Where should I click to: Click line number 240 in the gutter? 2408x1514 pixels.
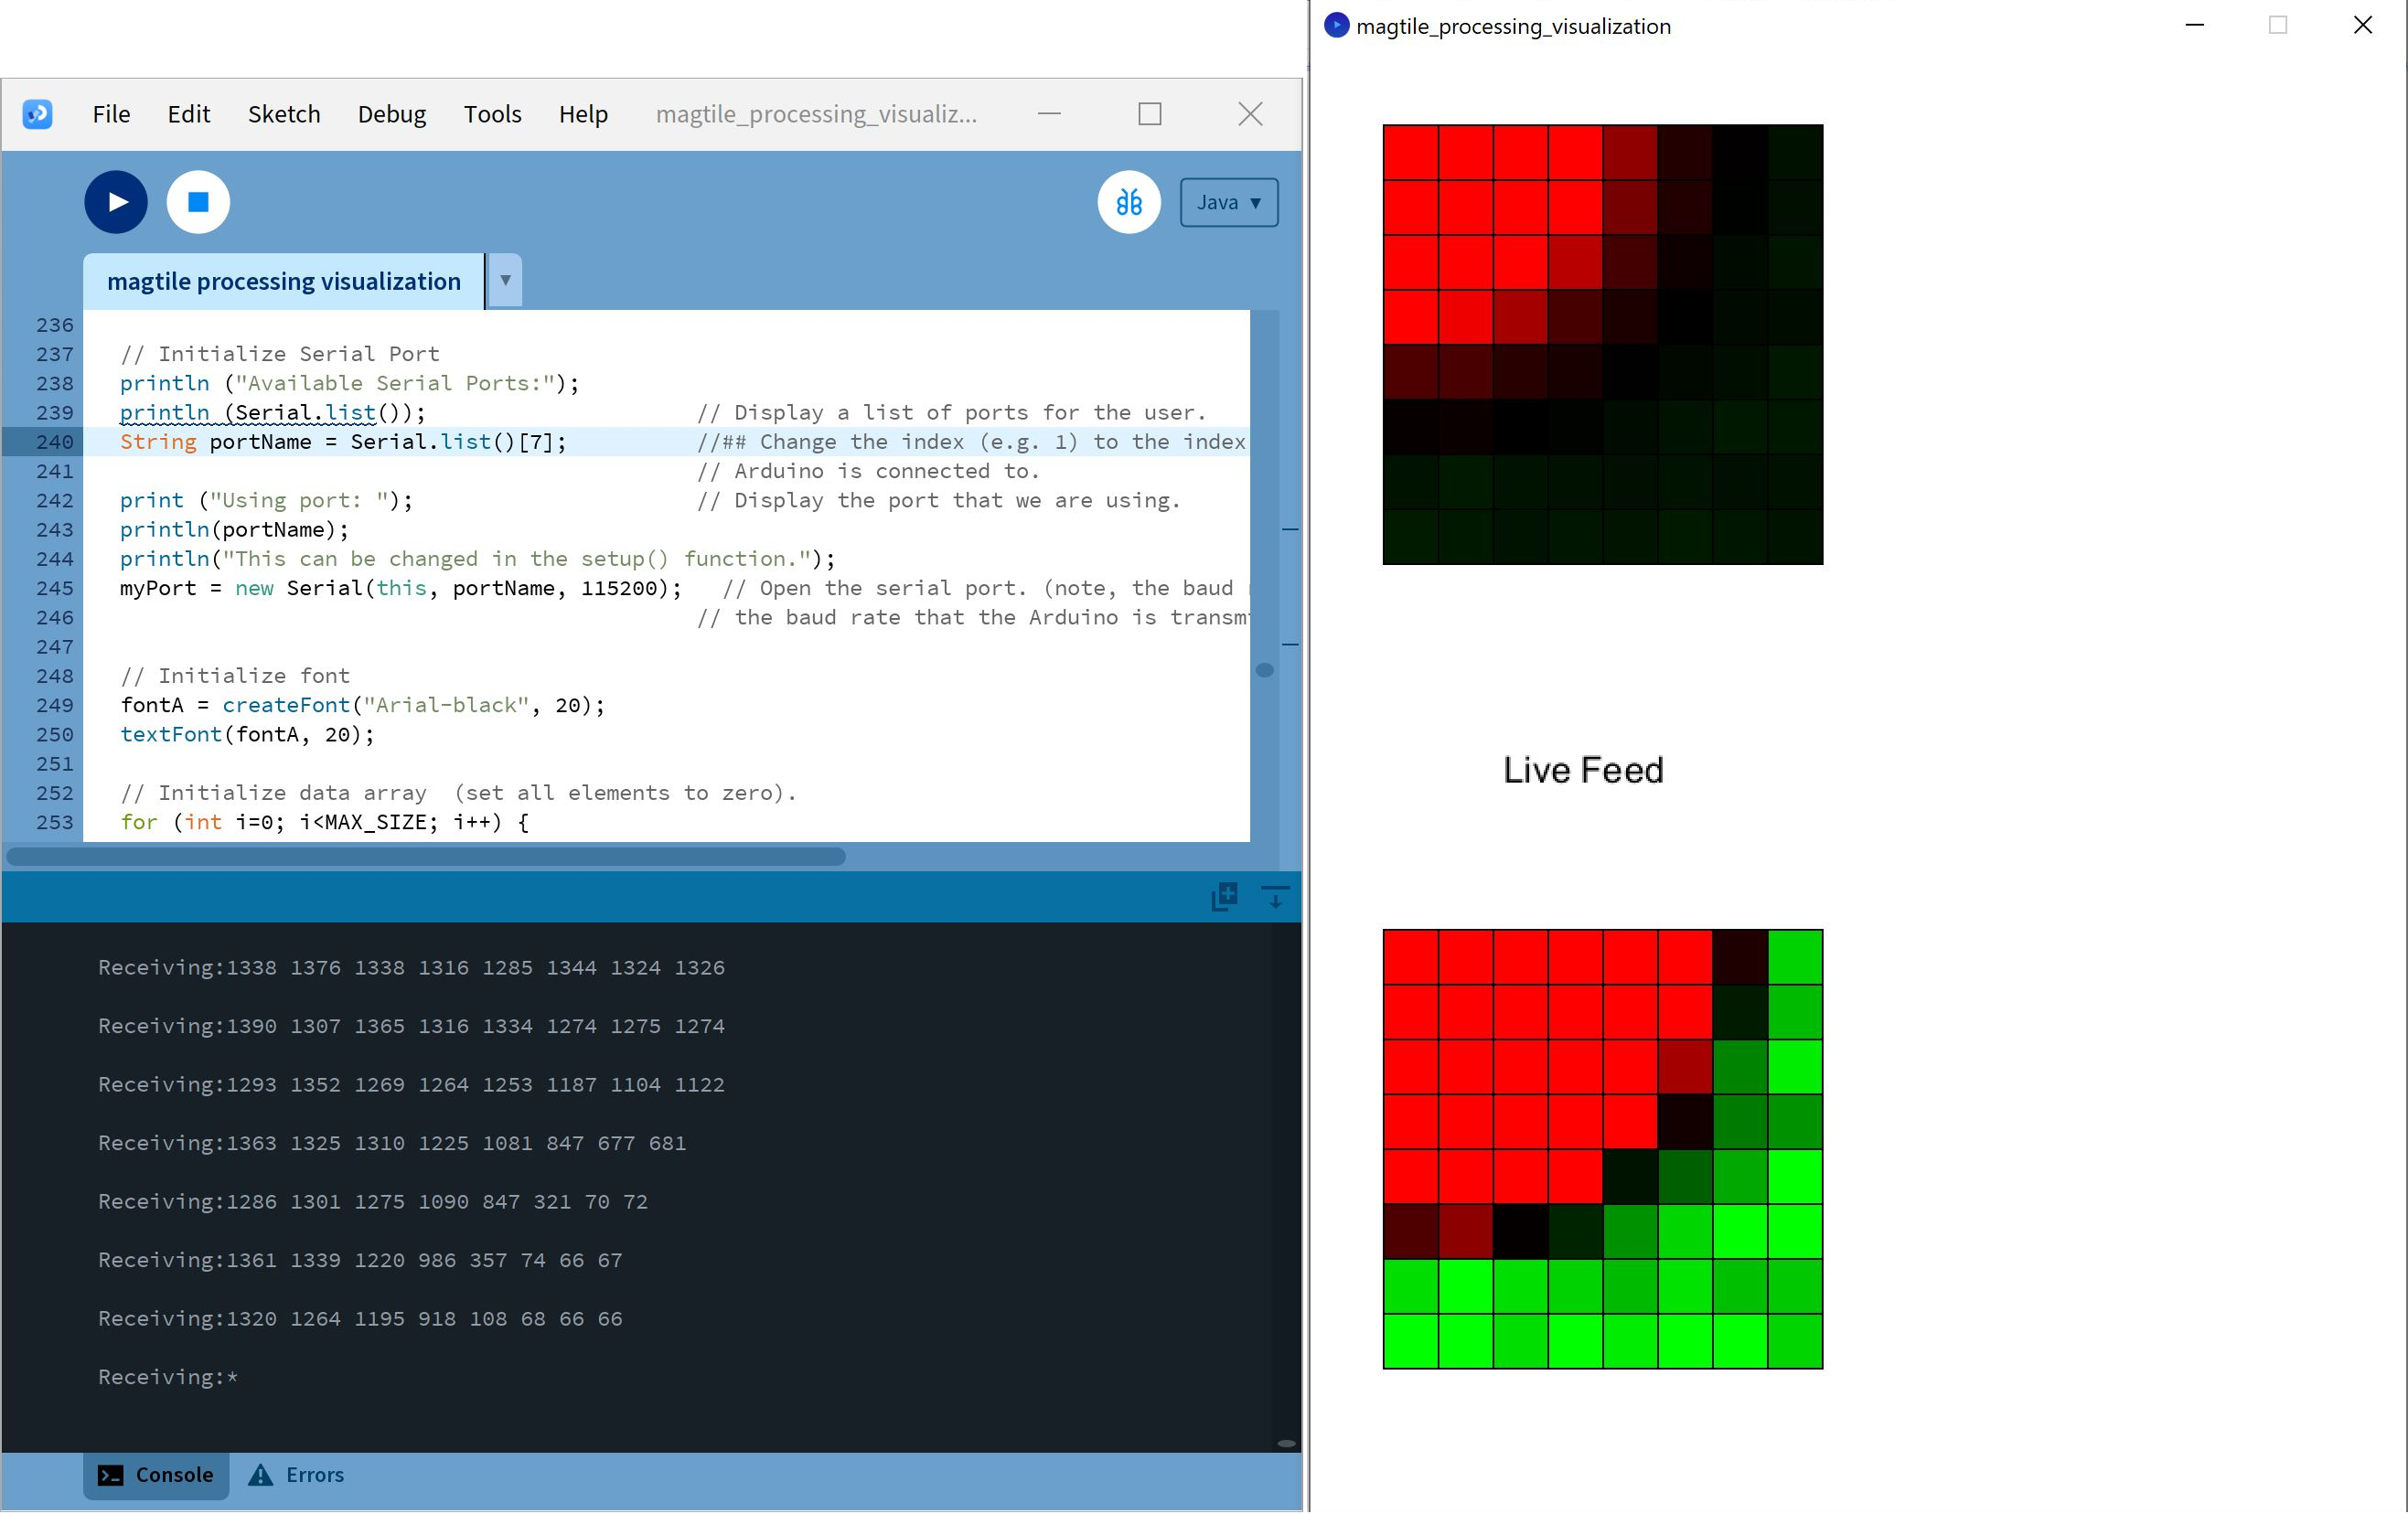click(55, 442)
